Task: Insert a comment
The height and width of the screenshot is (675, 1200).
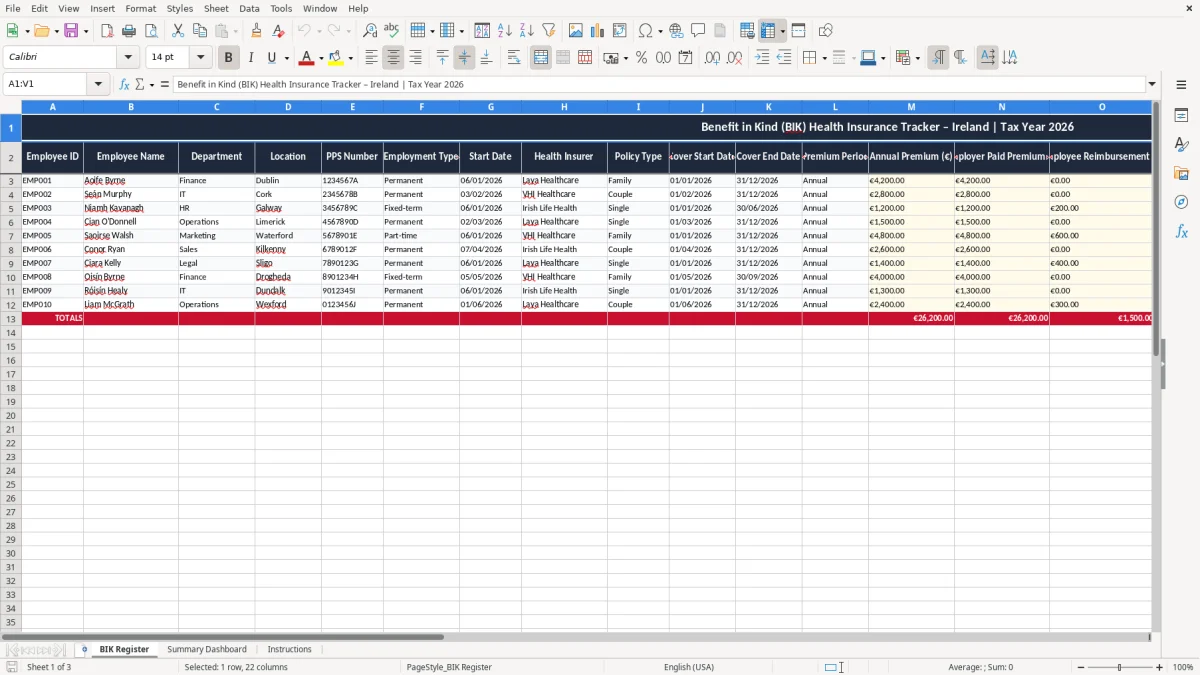Action: click(x=698, y=31)
